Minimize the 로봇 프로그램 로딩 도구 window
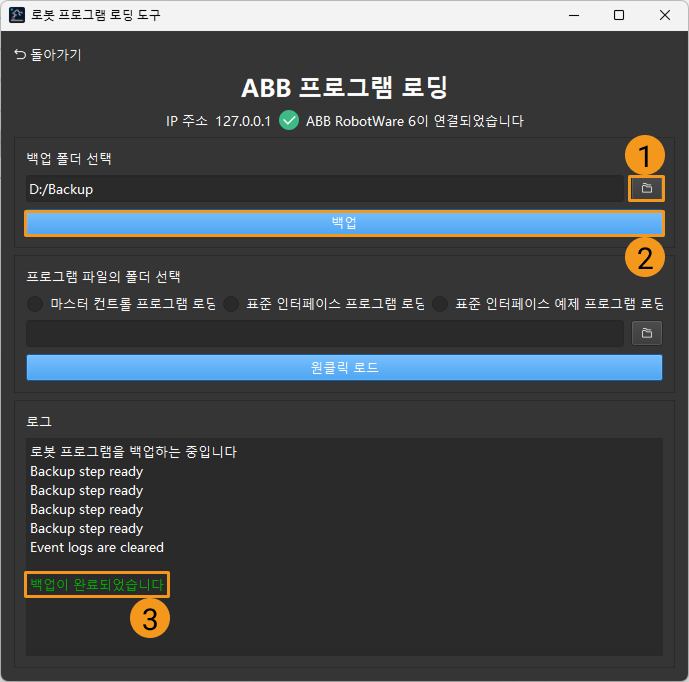Screen dimensions: 689x682 pos(574,15)
